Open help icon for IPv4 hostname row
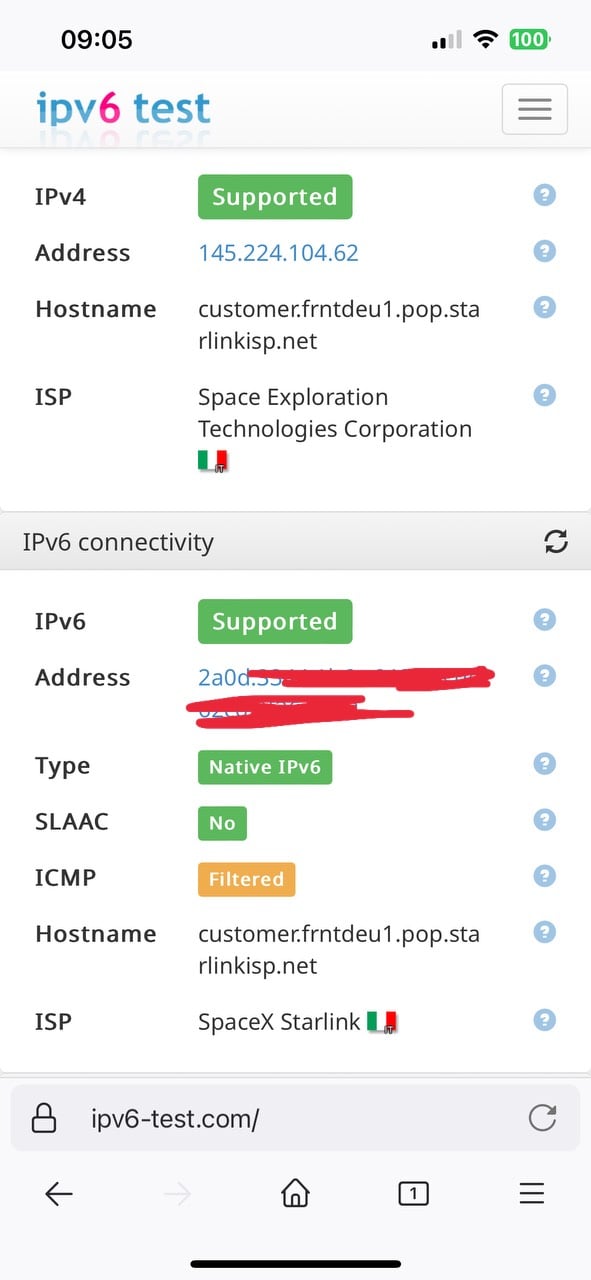Viewport: 591px width, 1280px height. pyautogui.click(x=545, y=307)
